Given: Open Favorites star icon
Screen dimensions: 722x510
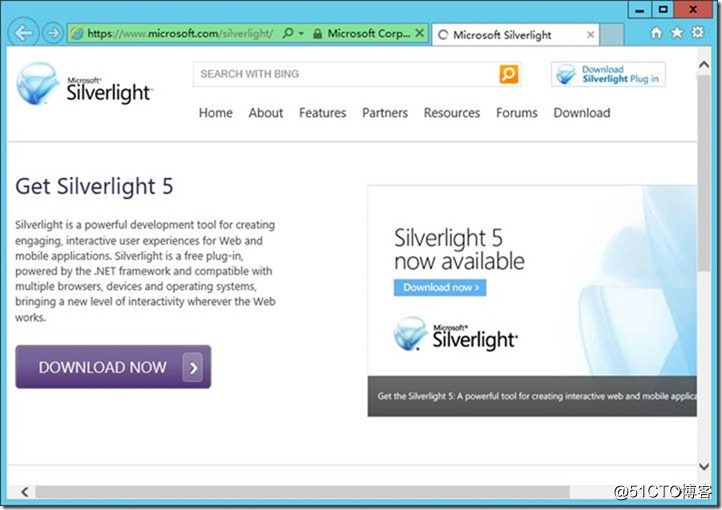Looking at the screenshot, I should coord(677,33).
